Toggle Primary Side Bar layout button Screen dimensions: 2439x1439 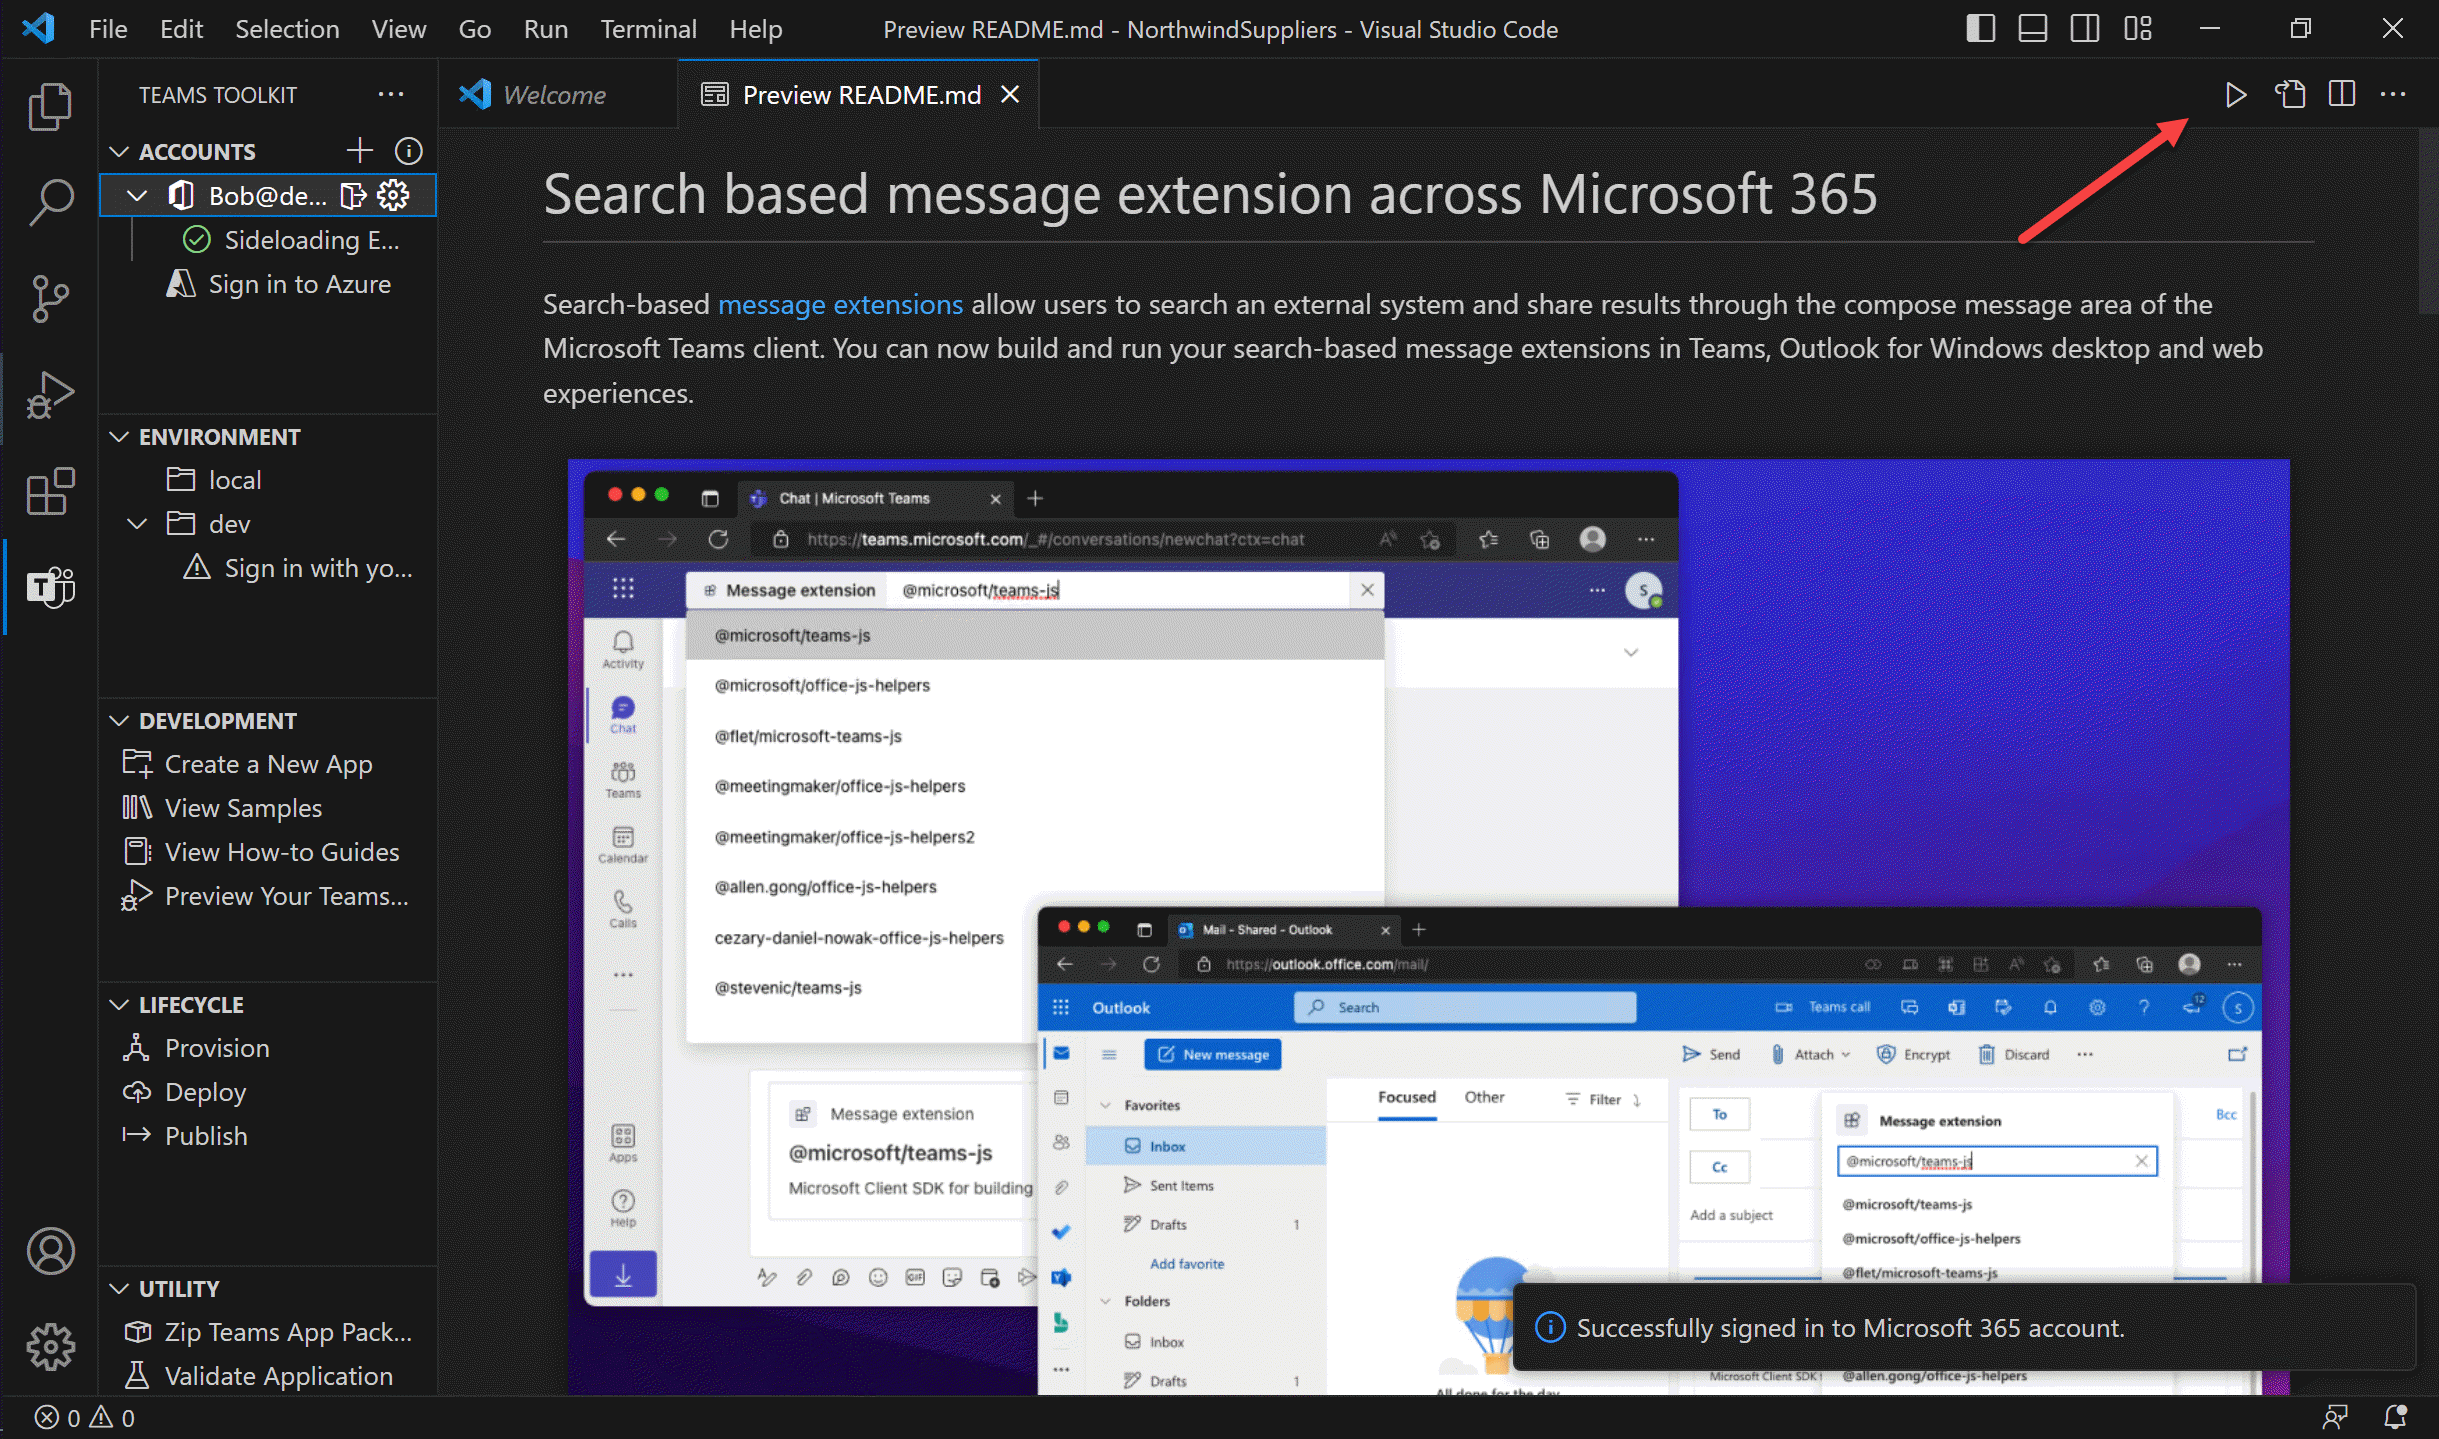pyautogui.click(x=1980, y=29)
